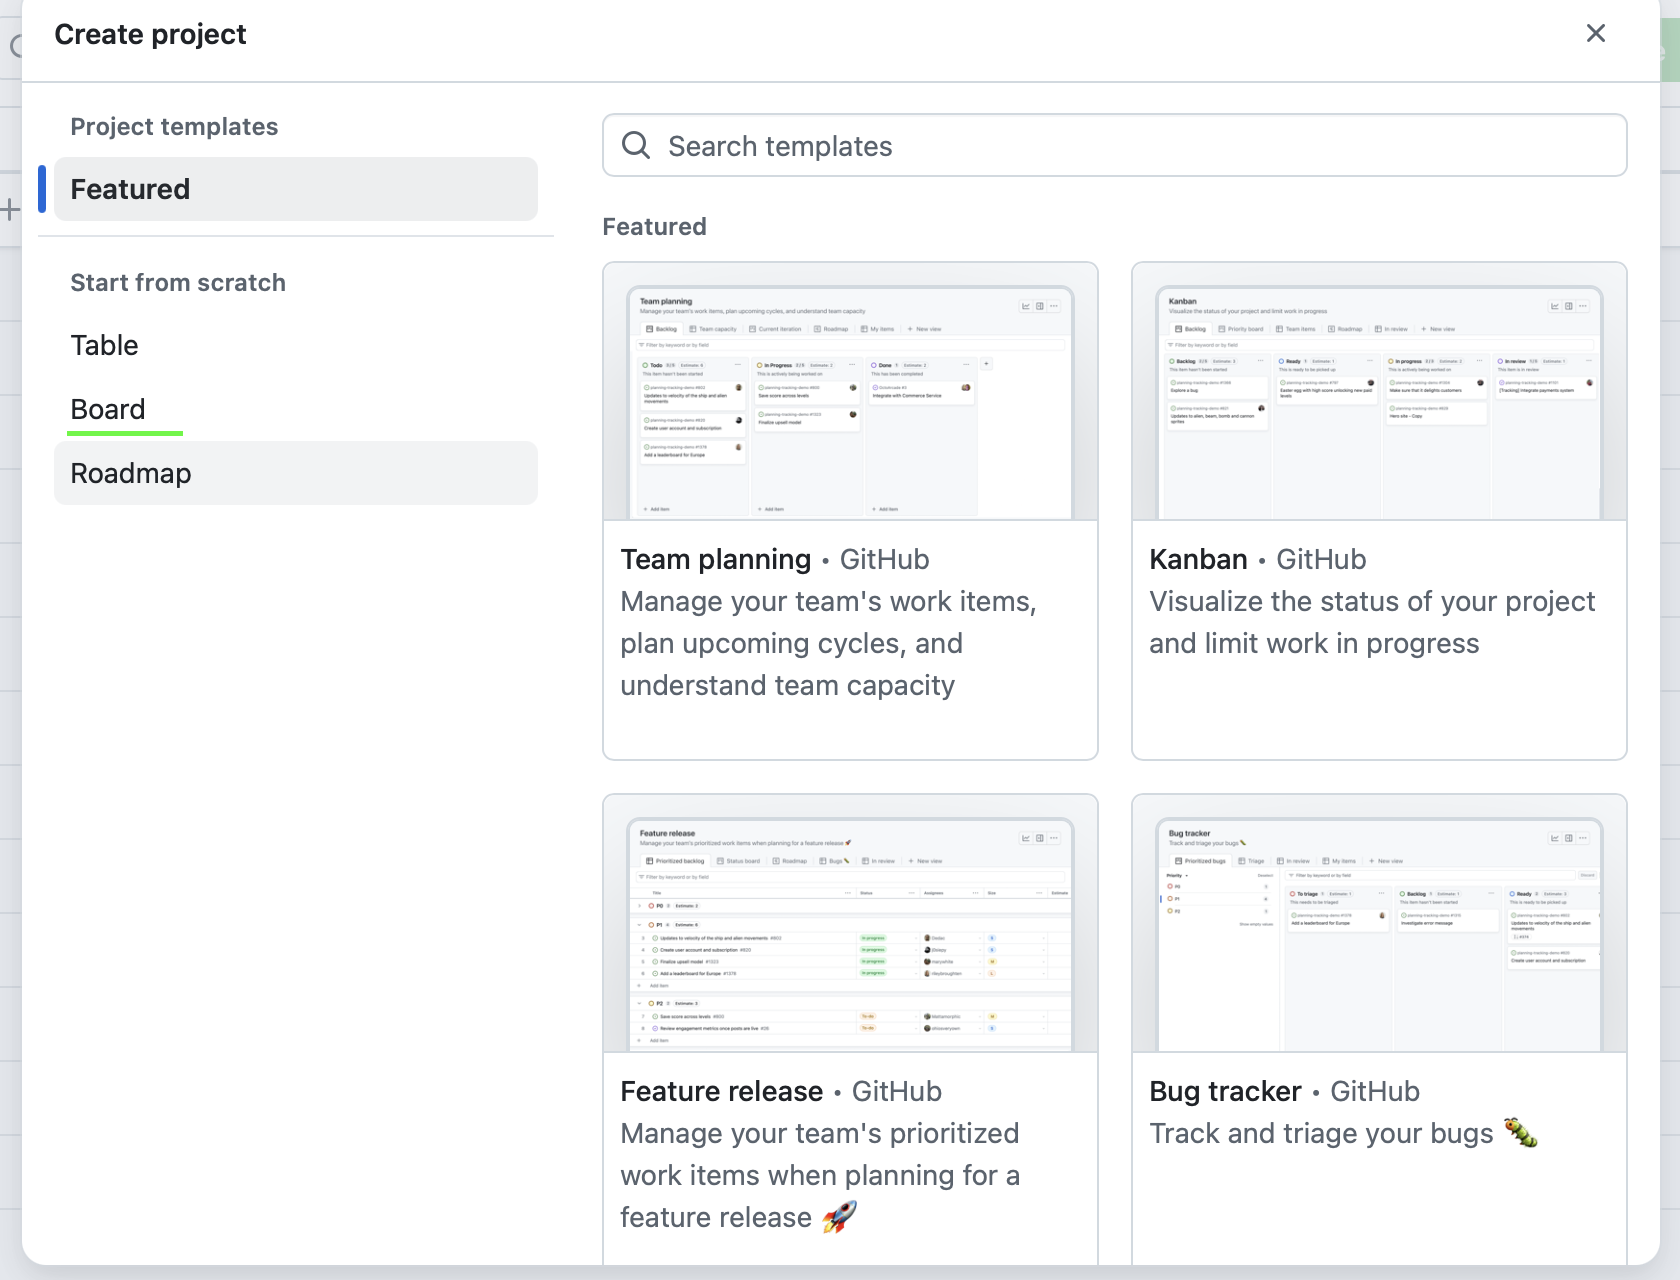Click the caterpillar bug emoji icon
1680x1280 pixels.
(x=1520, y=1133)
